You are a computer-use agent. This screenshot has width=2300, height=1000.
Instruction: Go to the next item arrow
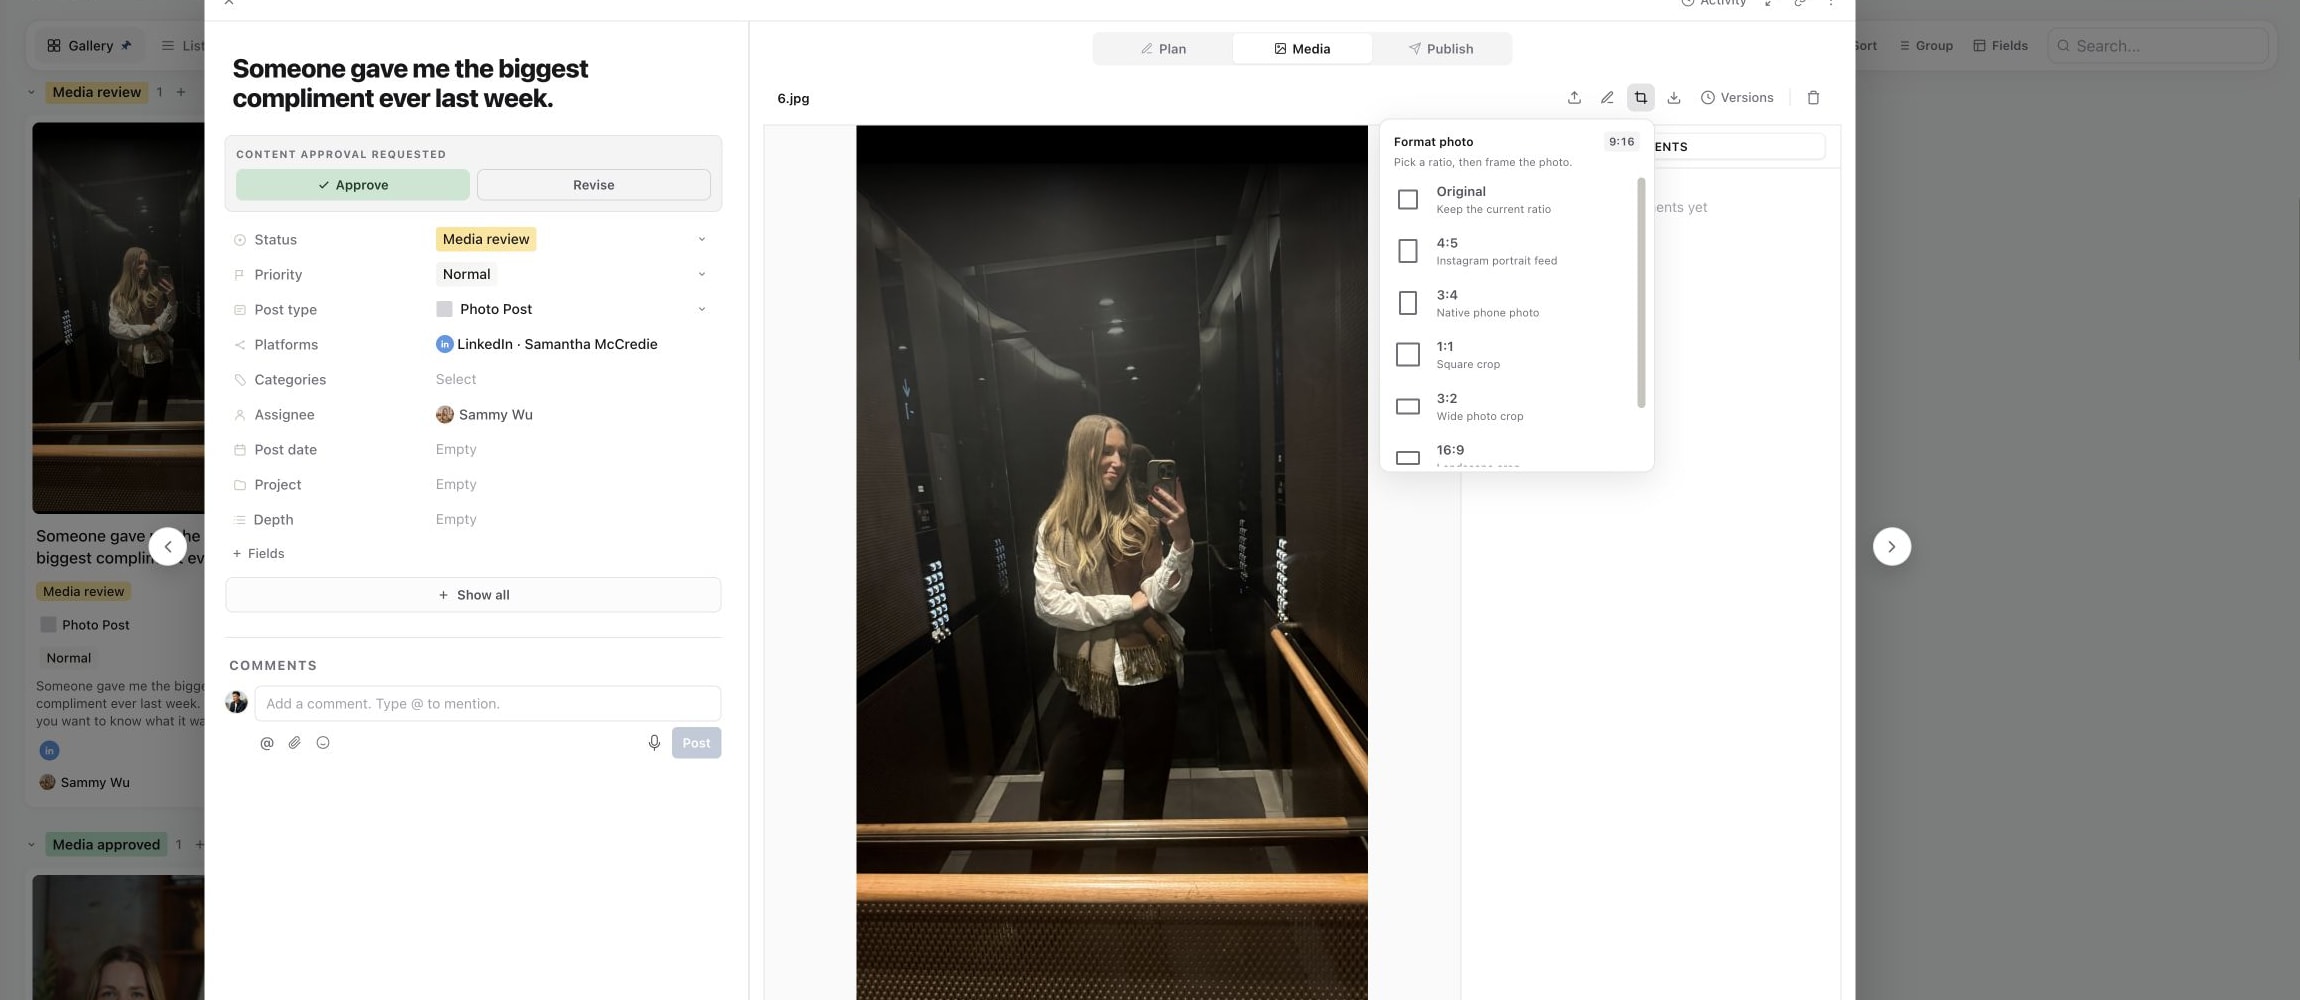click(x=1891, y=547)
